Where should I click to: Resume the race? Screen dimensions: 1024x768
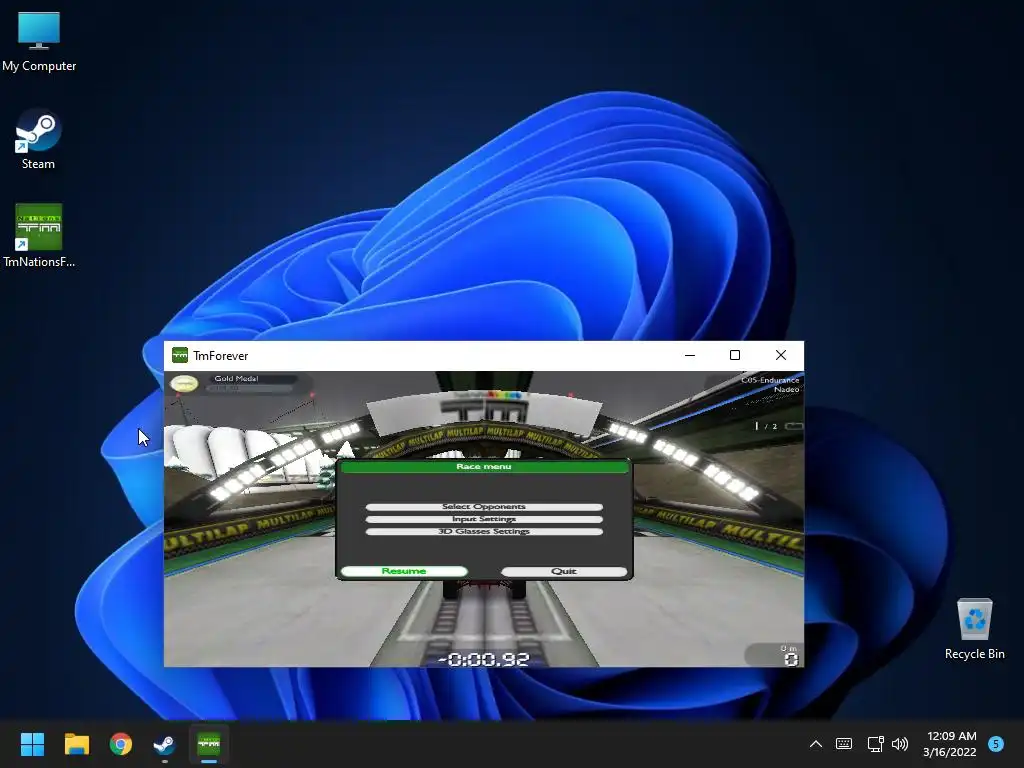tap(404, 571)
